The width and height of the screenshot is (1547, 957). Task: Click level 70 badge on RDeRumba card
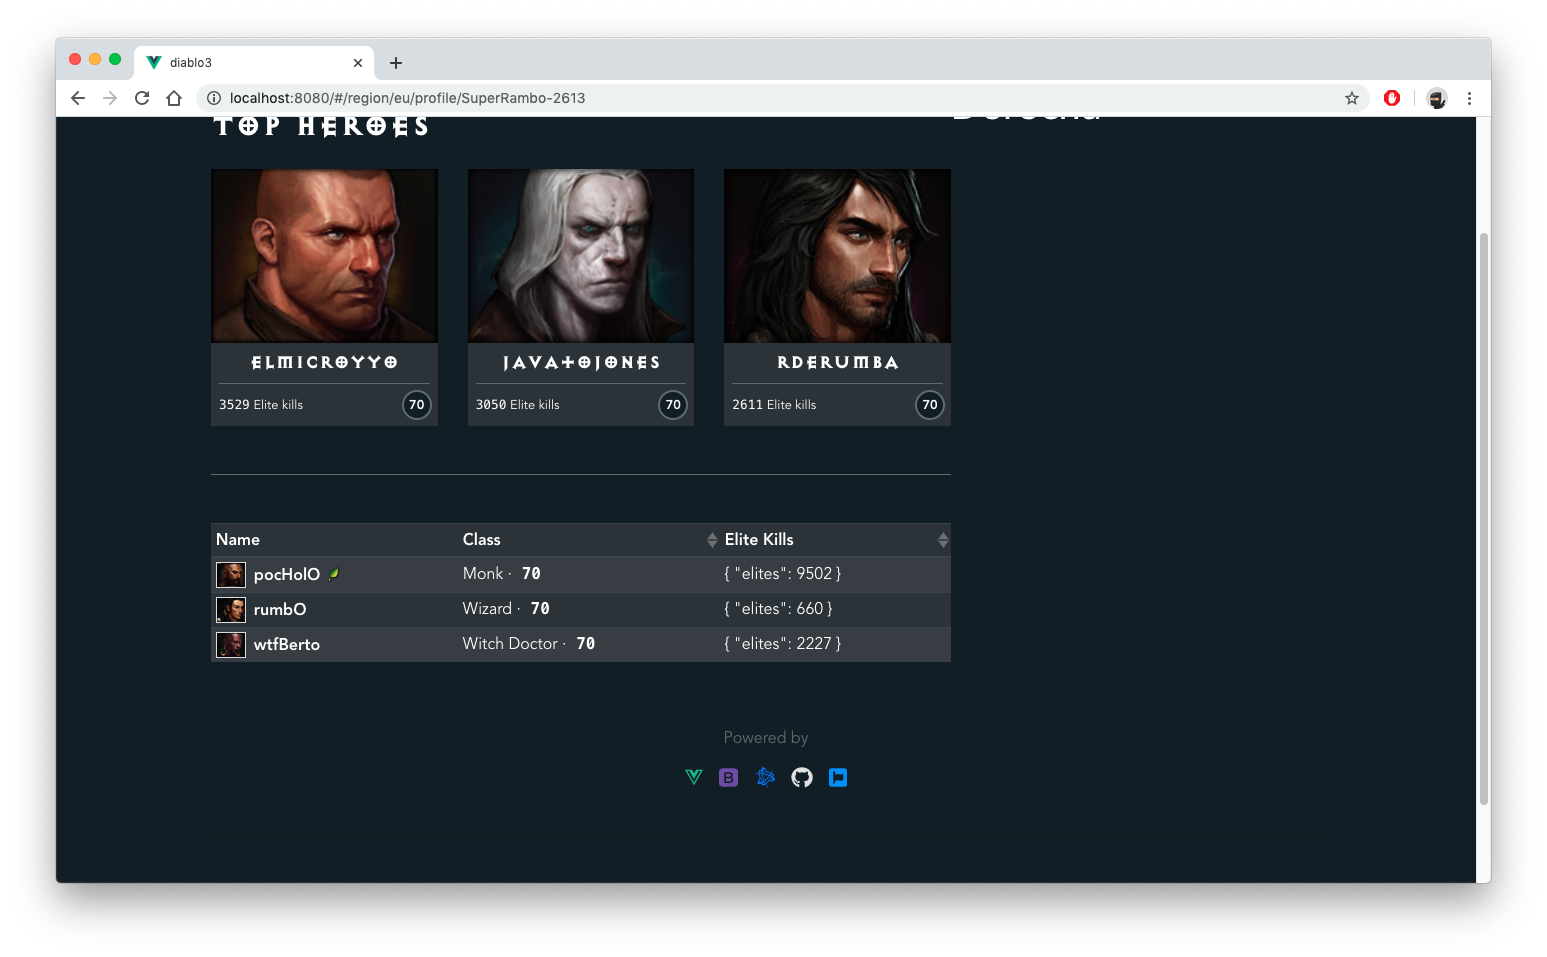930,405
